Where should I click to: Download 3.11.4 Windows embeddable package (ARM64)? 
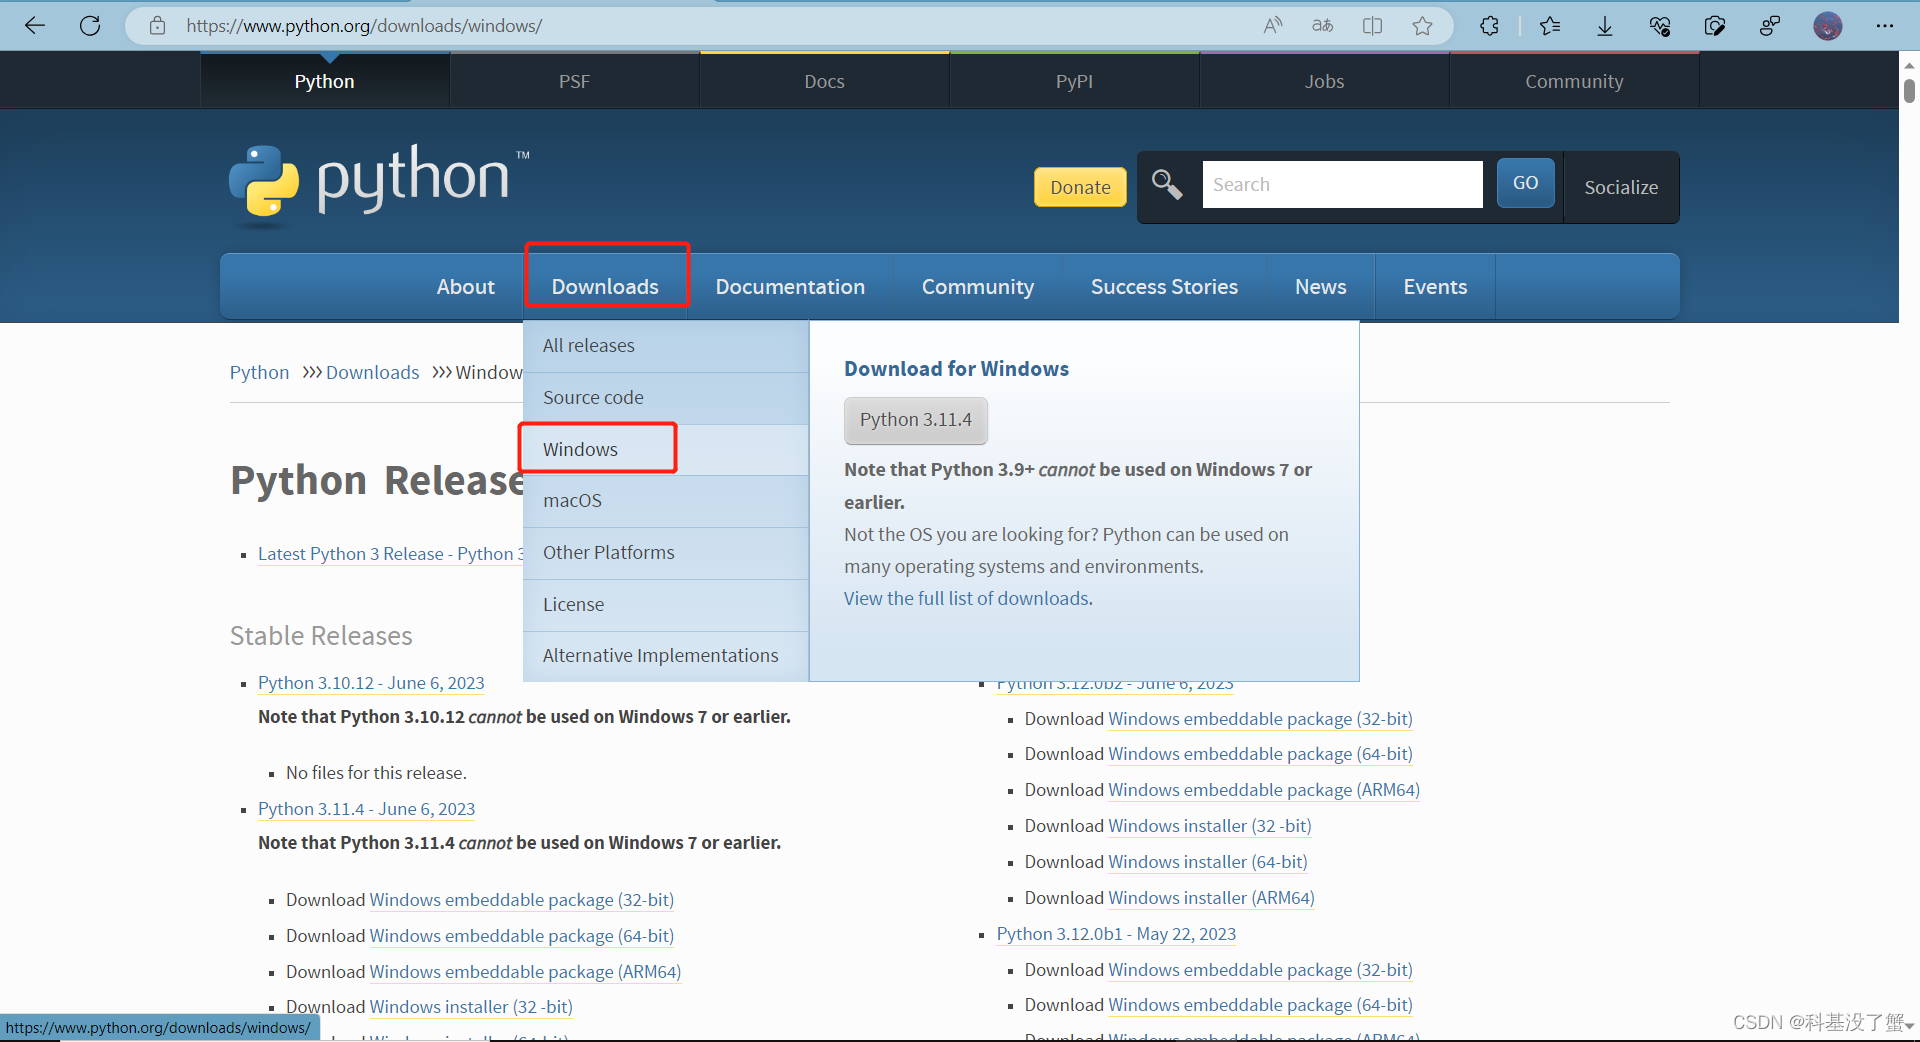[525, 972]
